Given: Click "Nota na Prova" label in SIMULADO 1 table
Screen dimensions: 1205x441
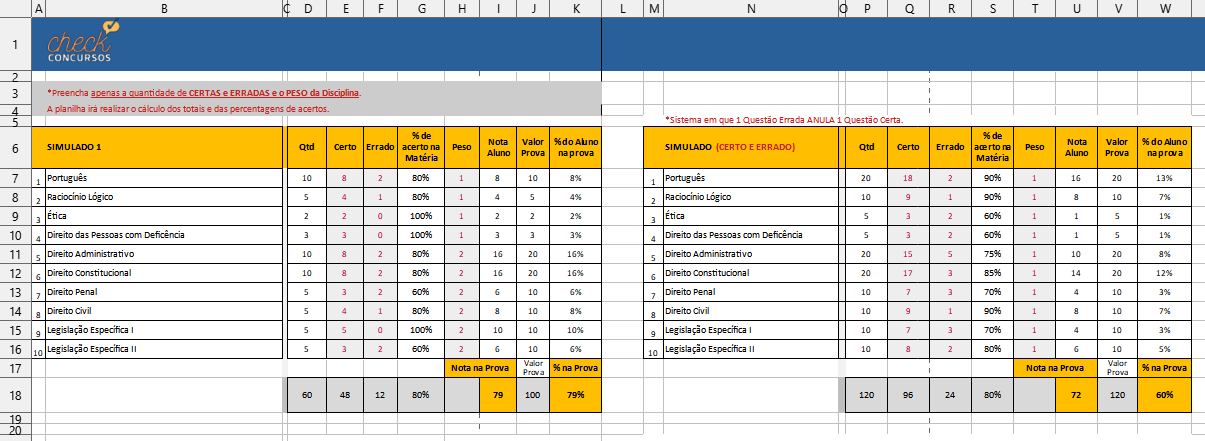Looking at the screenshot, I should click(481, 368).
